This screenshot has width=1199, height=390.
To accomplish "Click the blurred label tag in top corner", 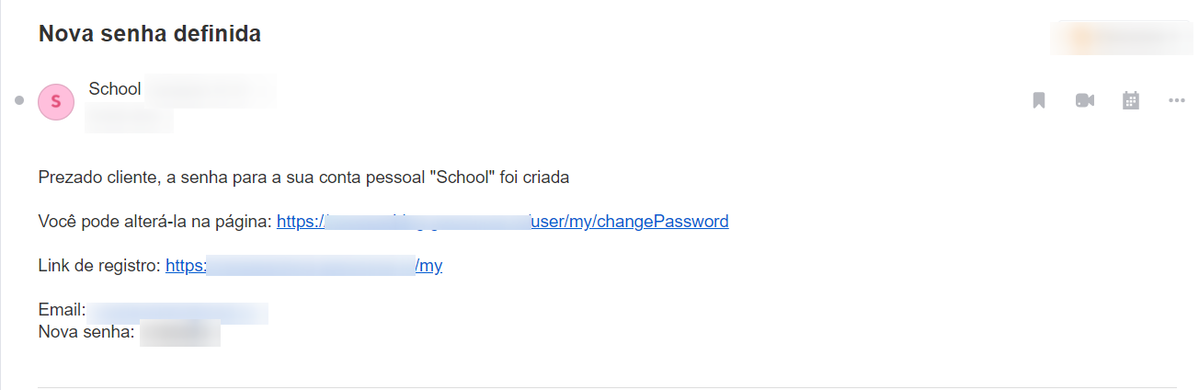I will pos(1121,37).
